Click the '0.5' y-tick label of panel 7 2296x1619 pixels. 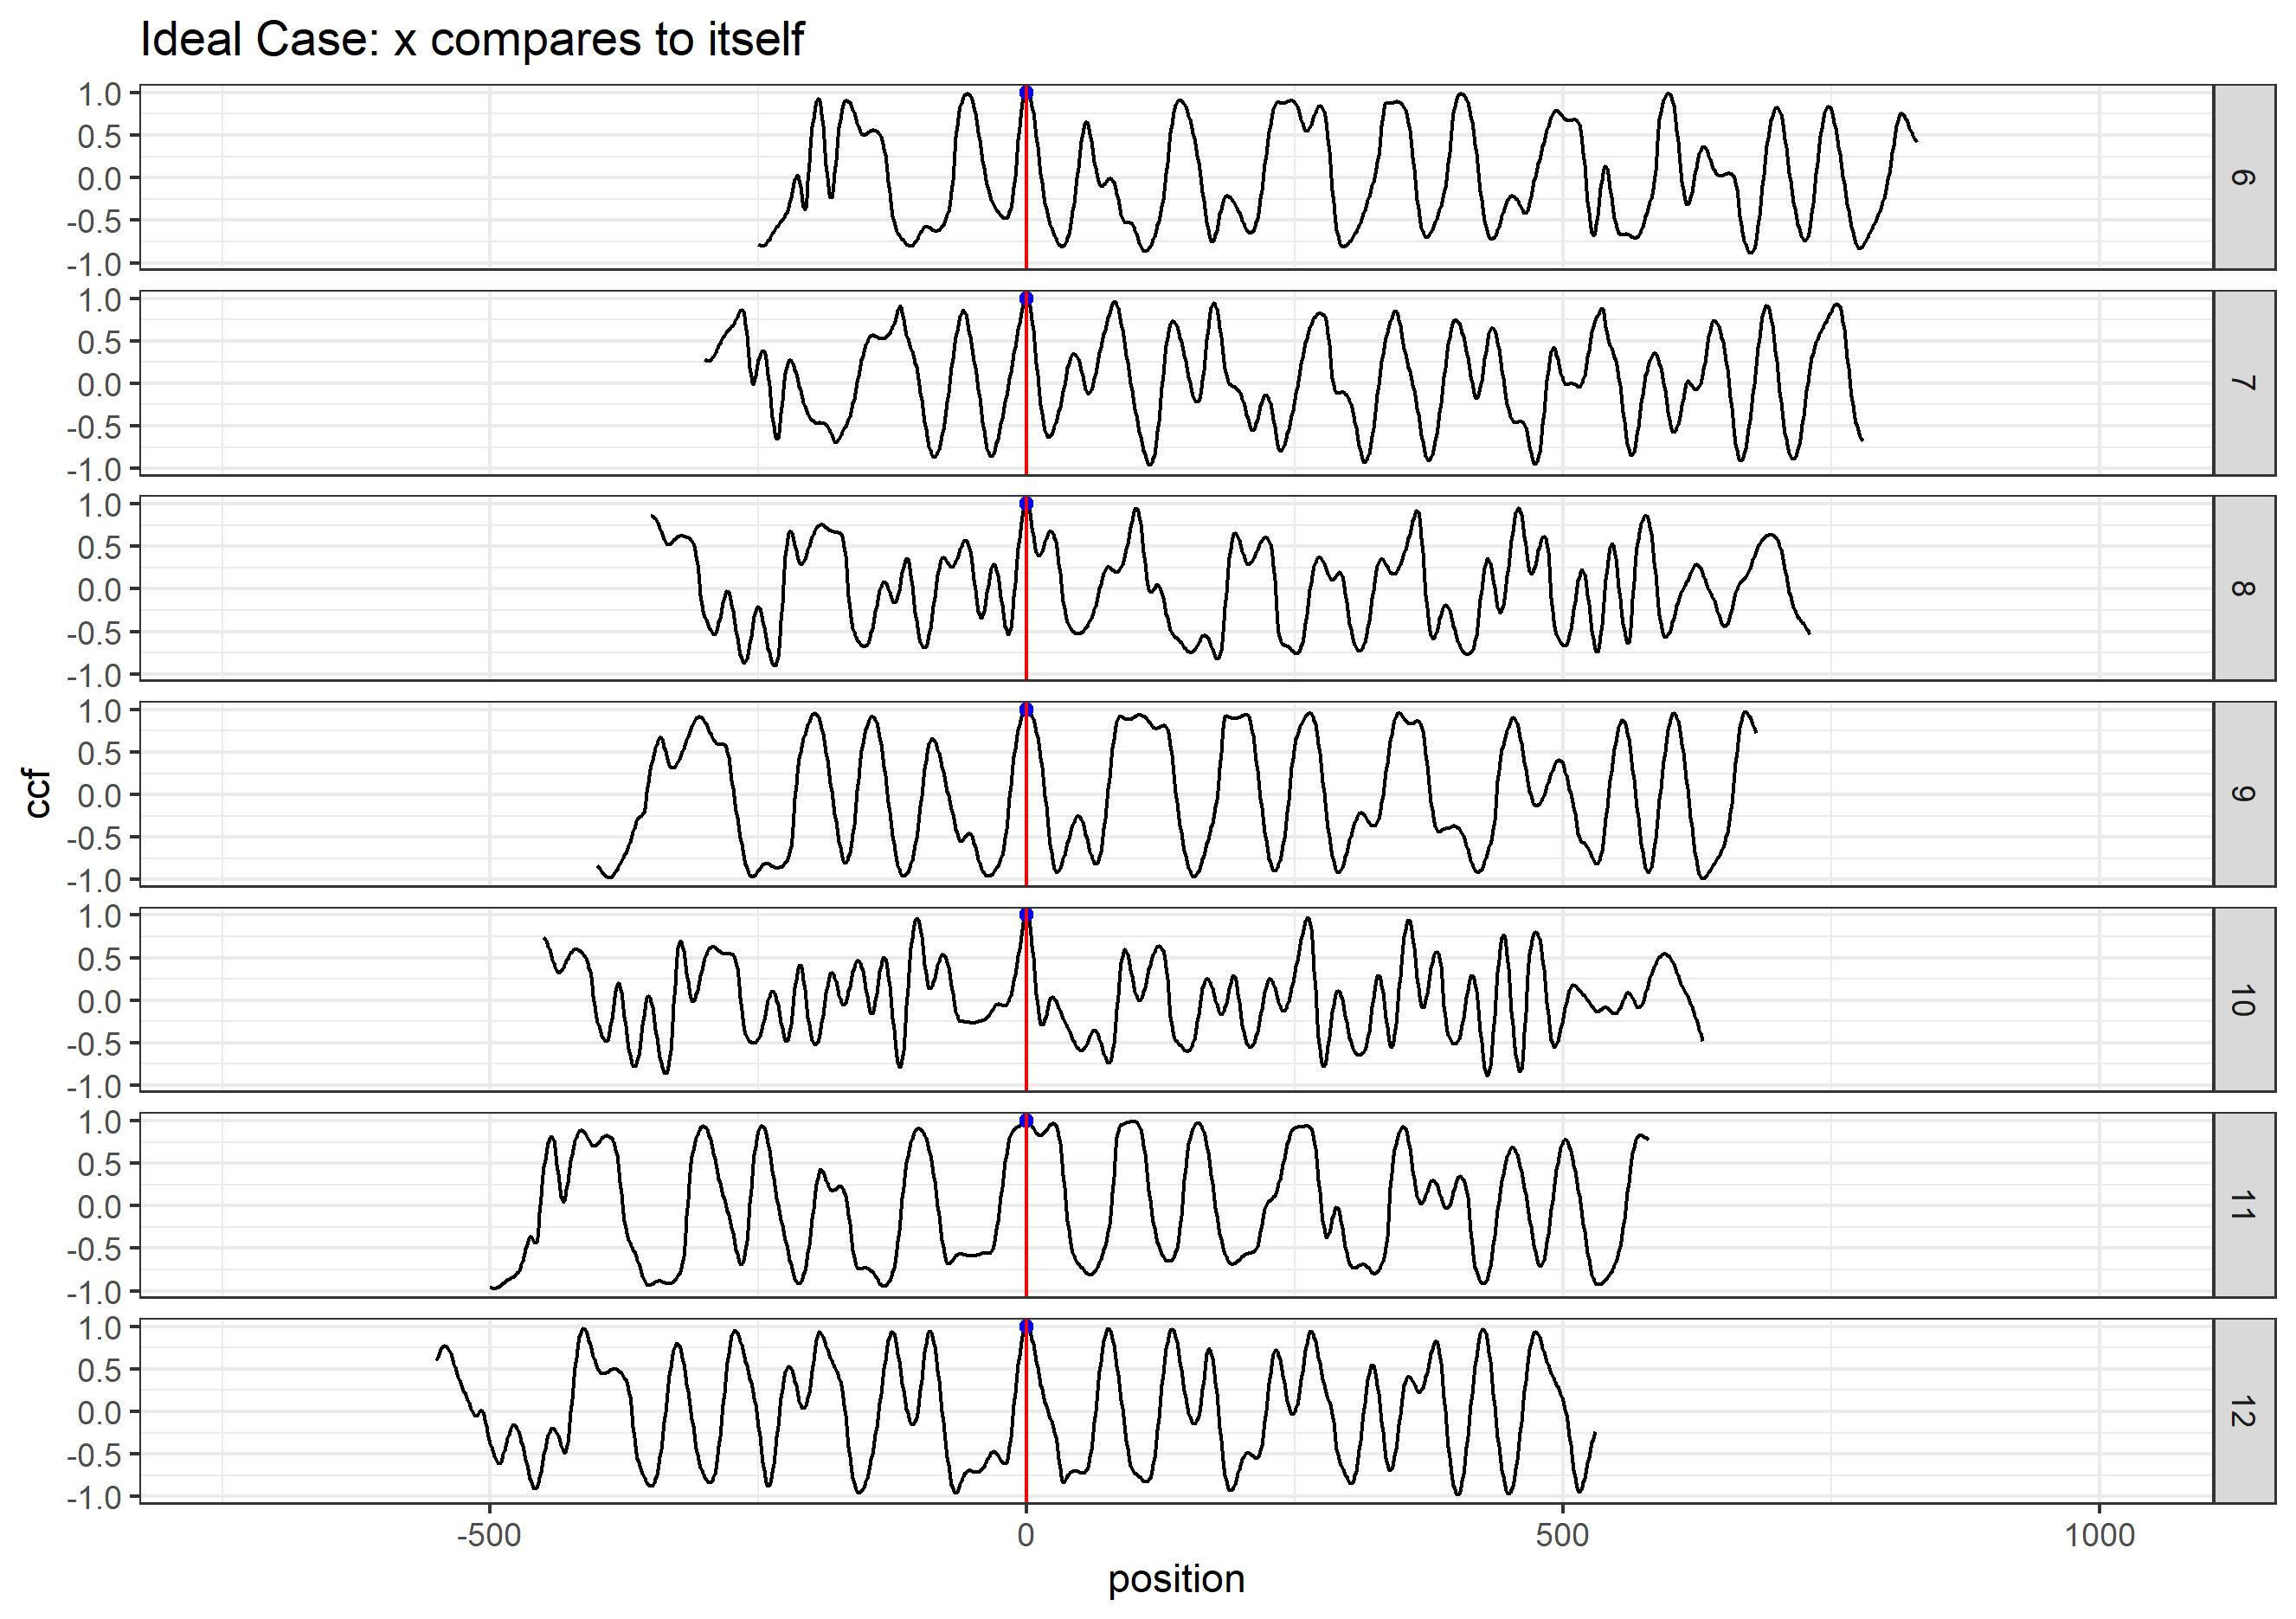click(x=99, y=342)
